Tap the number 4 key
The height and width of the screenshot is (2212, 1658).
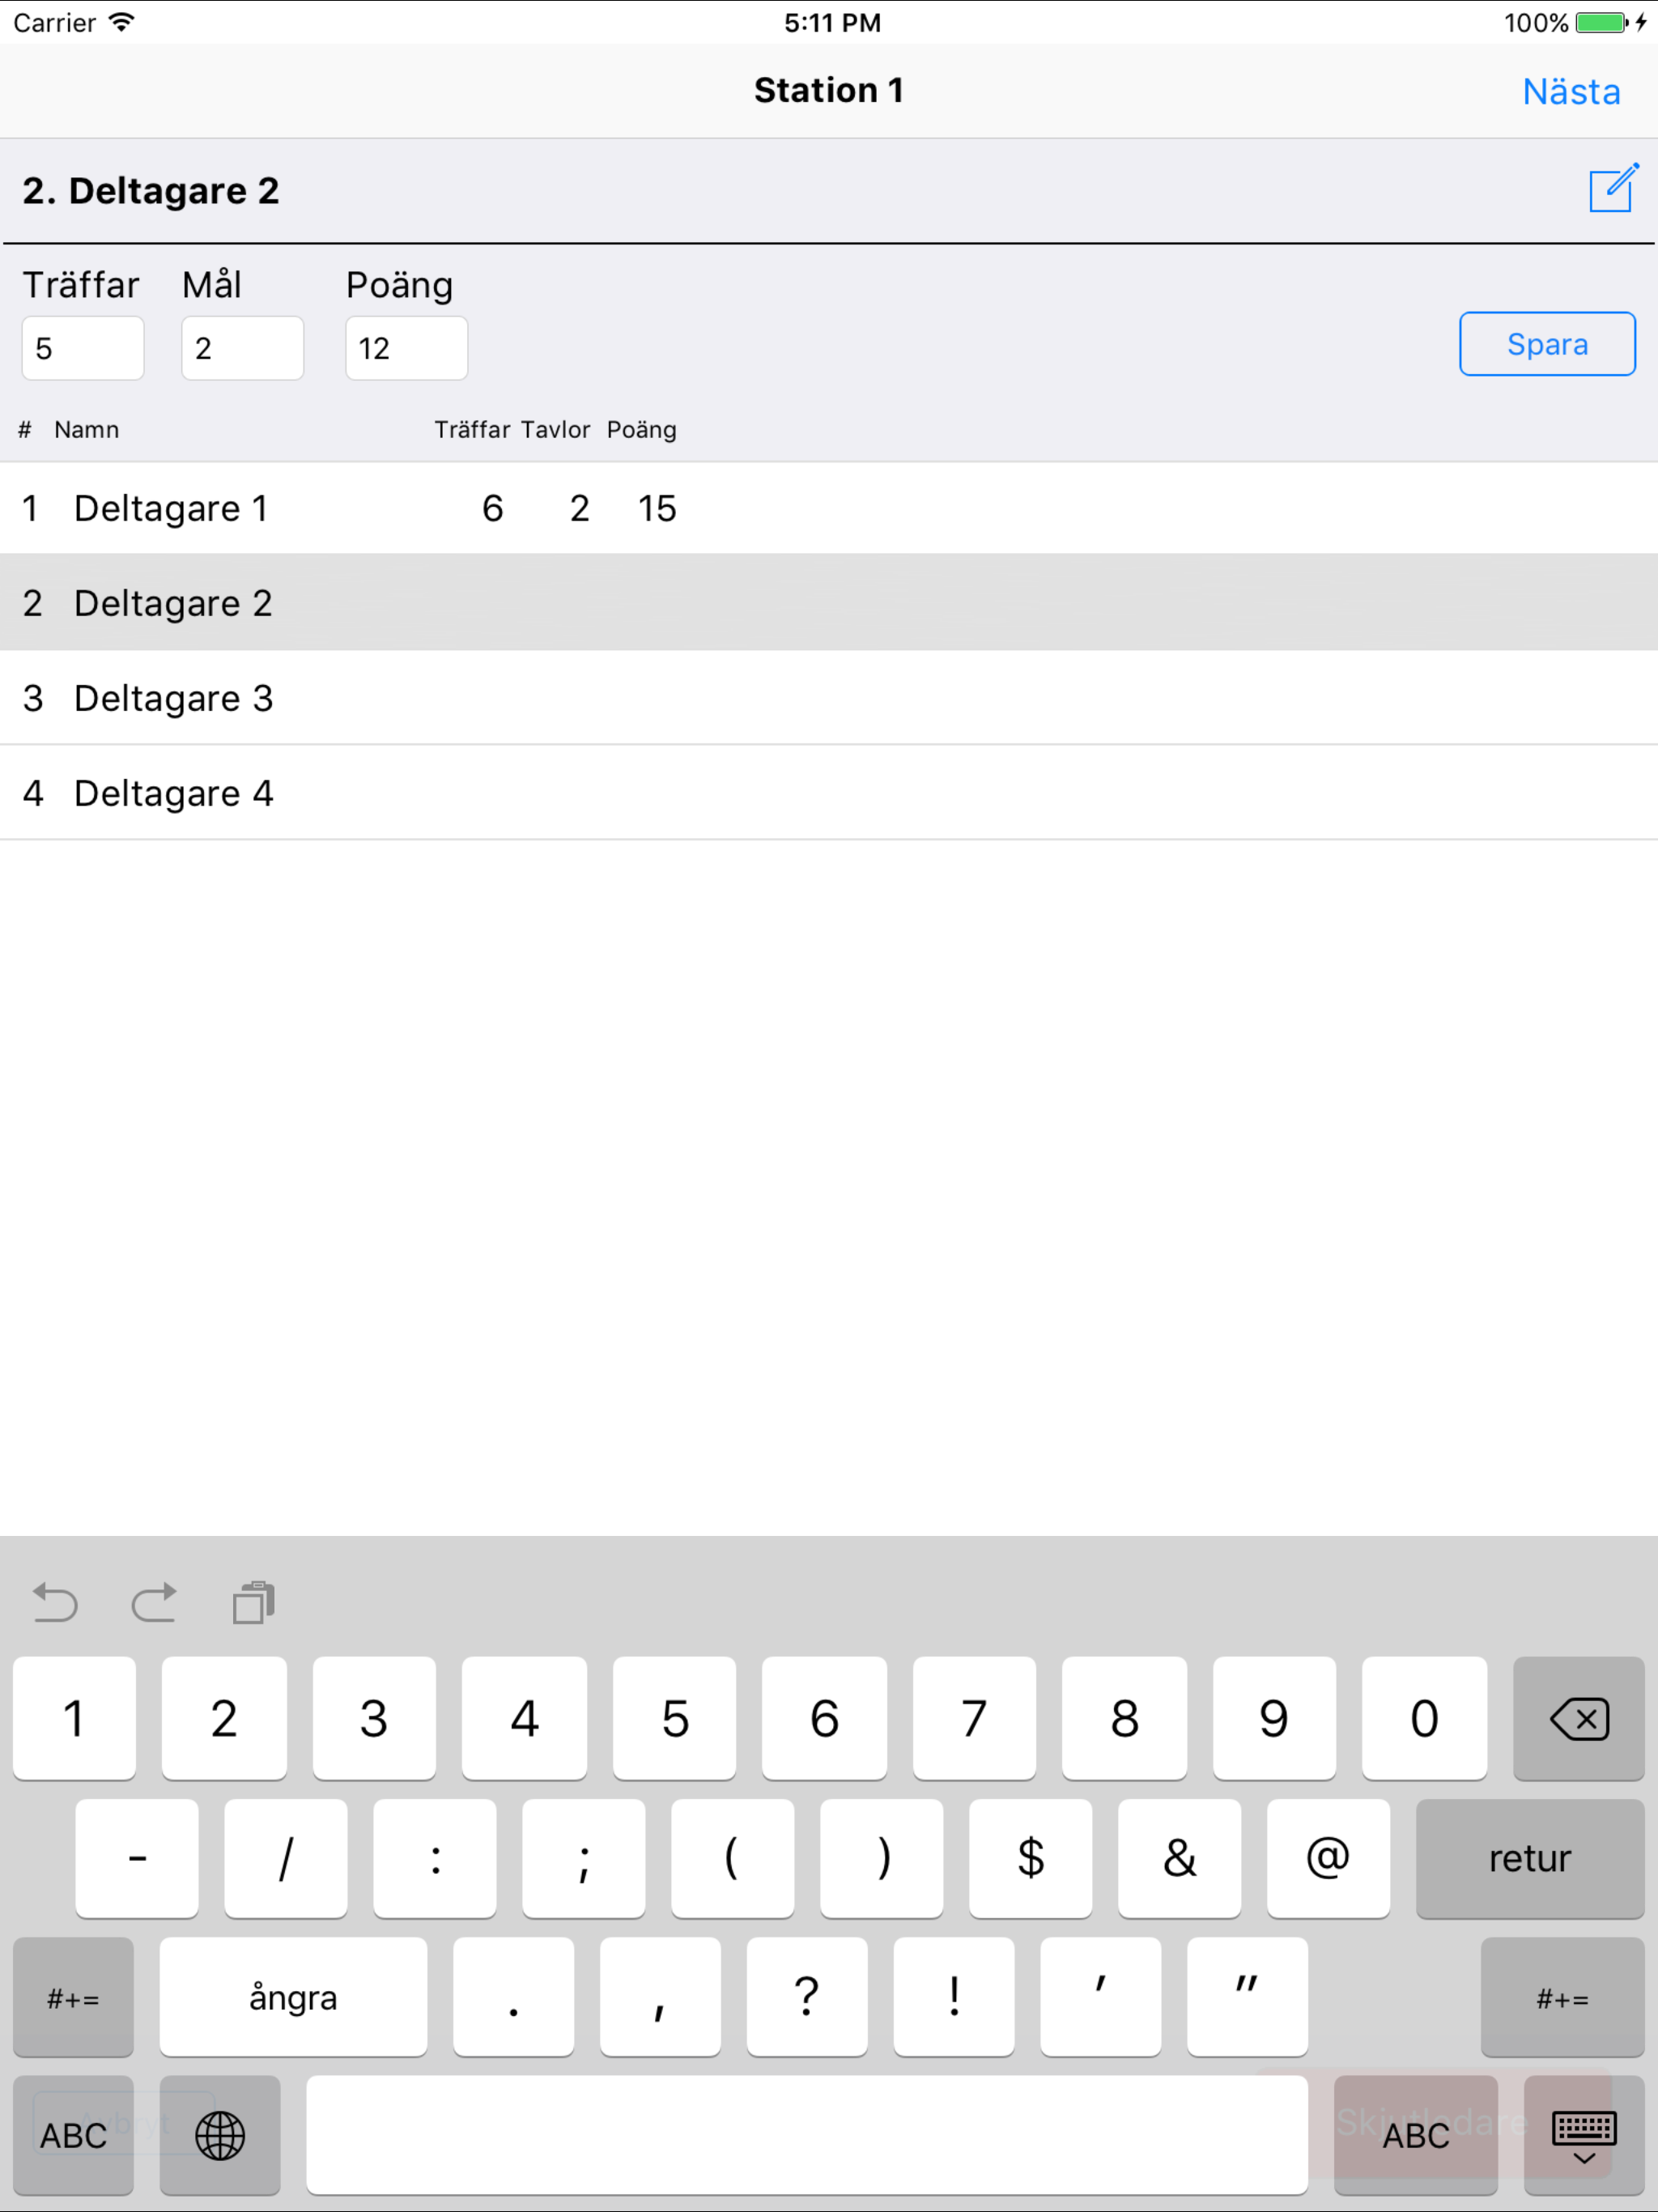[524, 1718]
